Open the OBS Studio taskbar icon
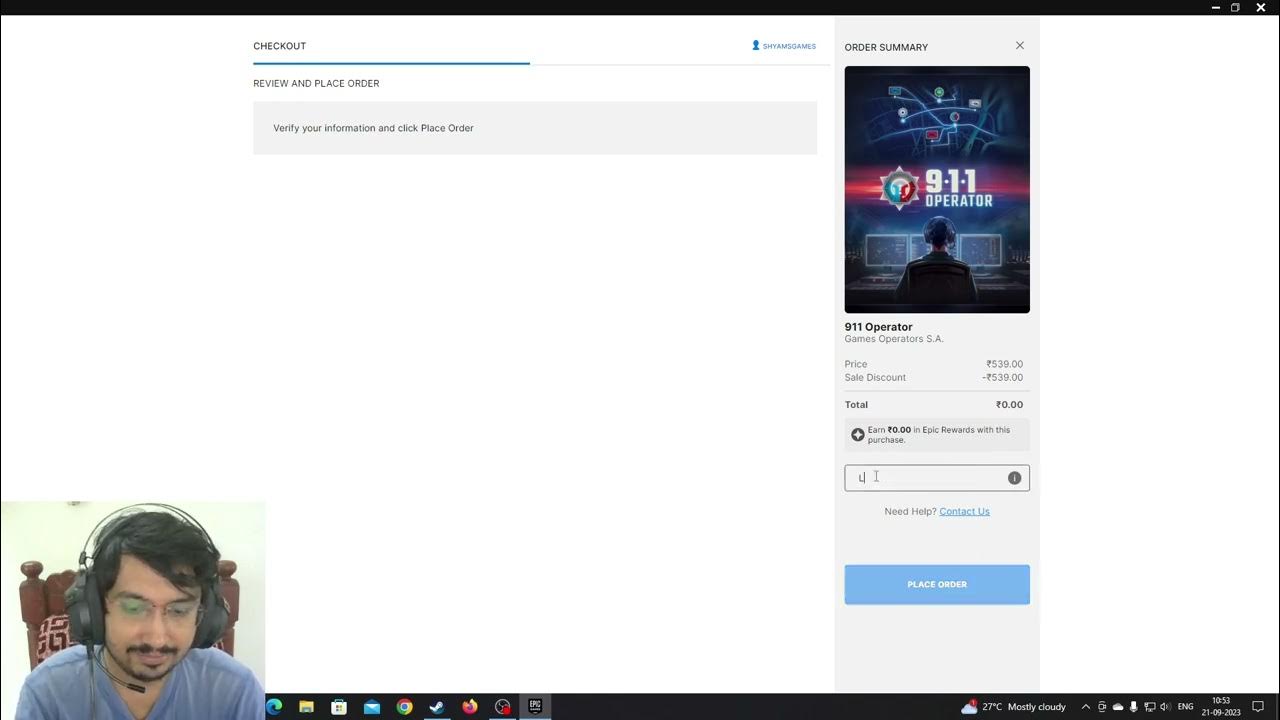The height and width of the screenshot is (720, 1280). pos(503,707)
